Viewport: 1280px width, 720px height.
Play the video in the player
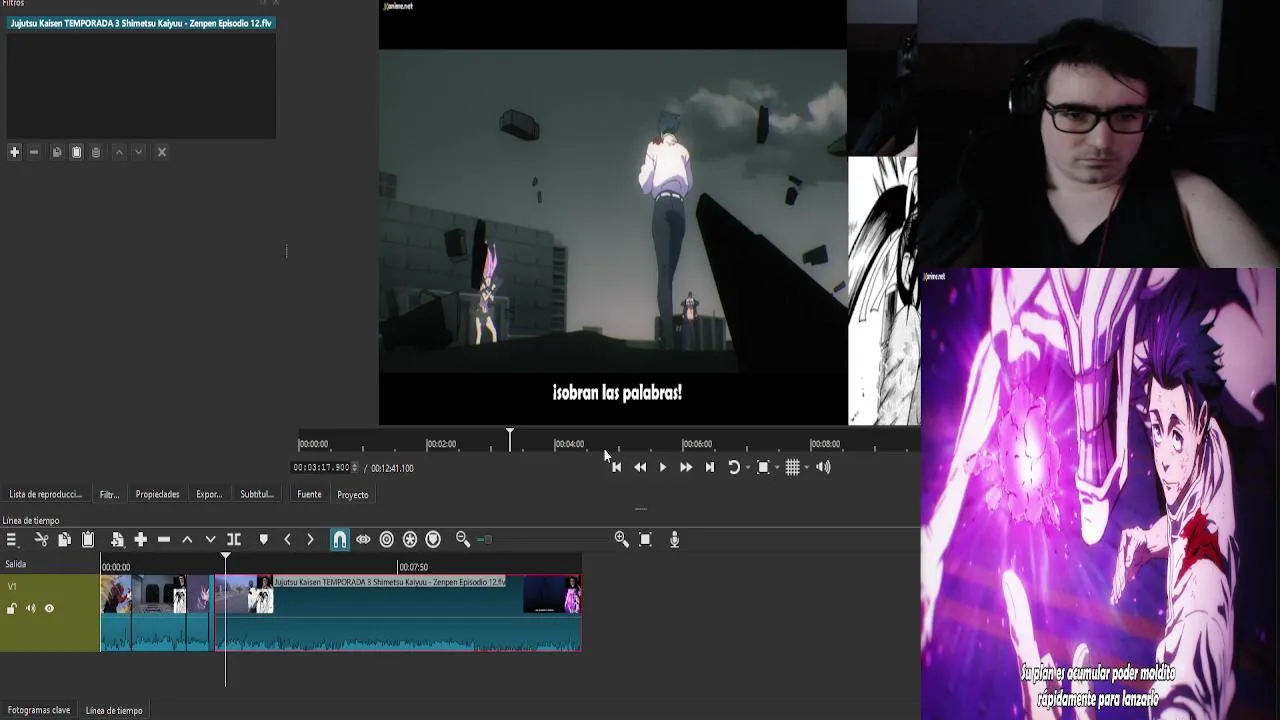coord(662,467)
